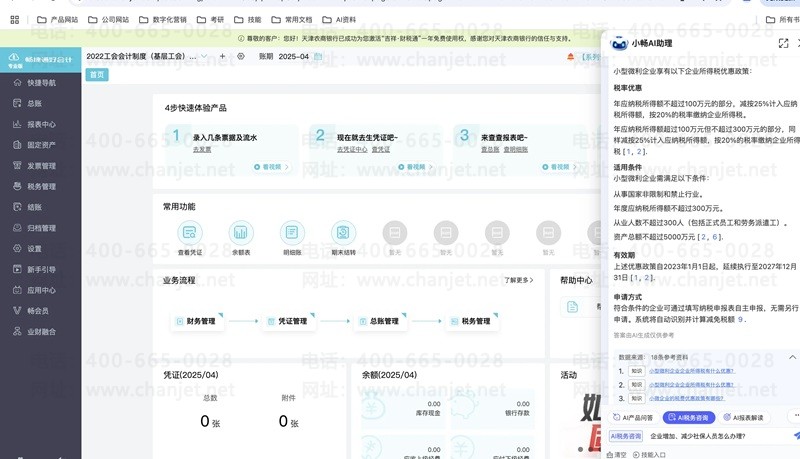Screen dimensions: 800x459
Task: Click 了解更多 in 业务流程 section
Action: point(519,280)
